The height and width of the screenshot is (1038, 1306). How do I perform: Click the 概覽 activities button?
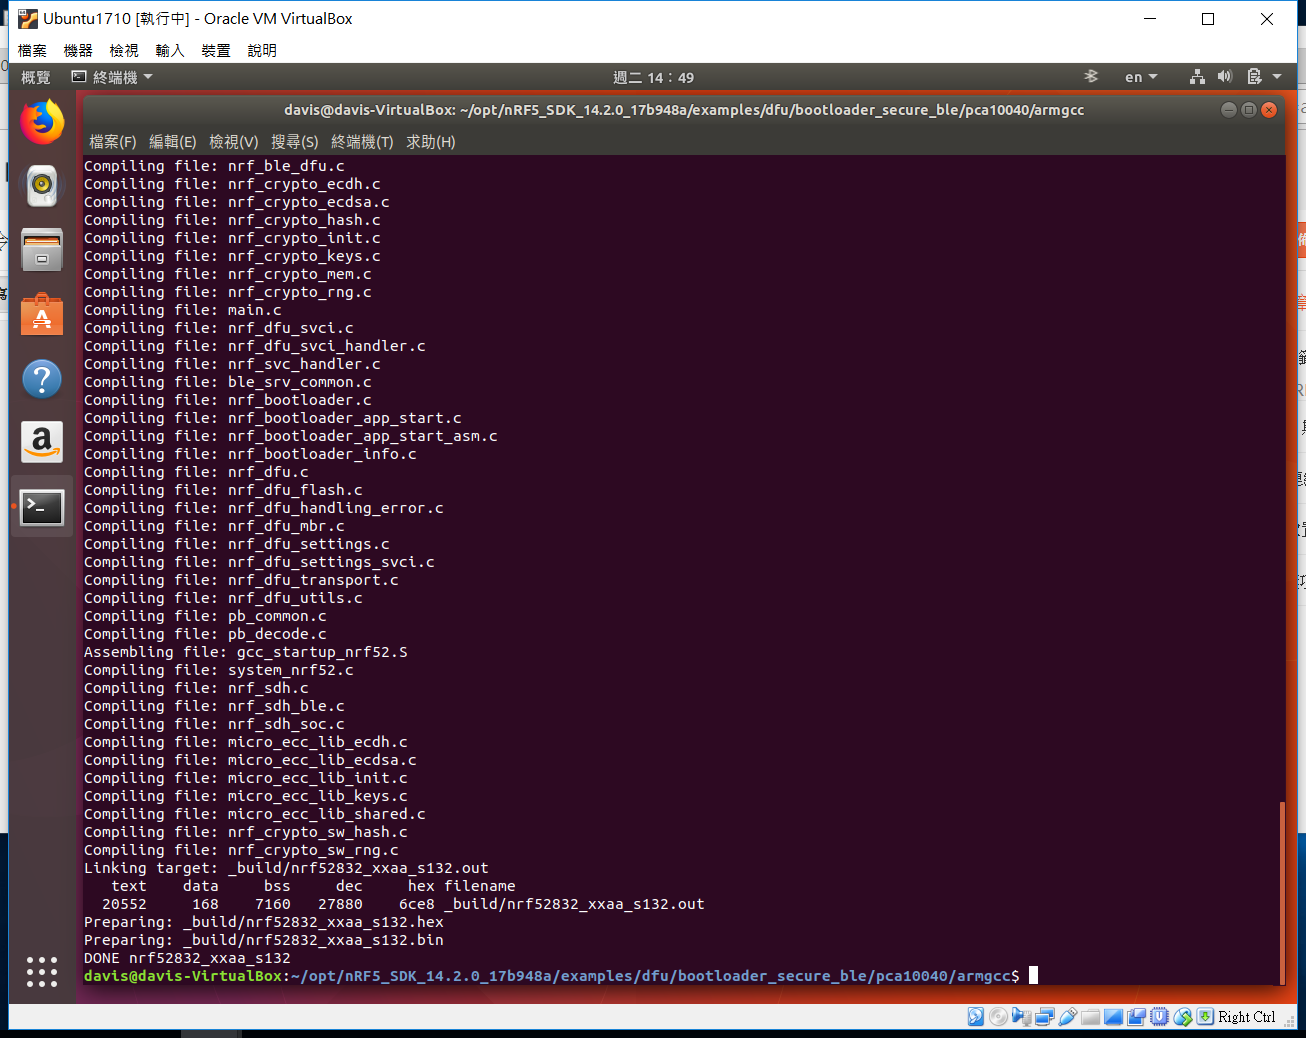tap(35, 77)
